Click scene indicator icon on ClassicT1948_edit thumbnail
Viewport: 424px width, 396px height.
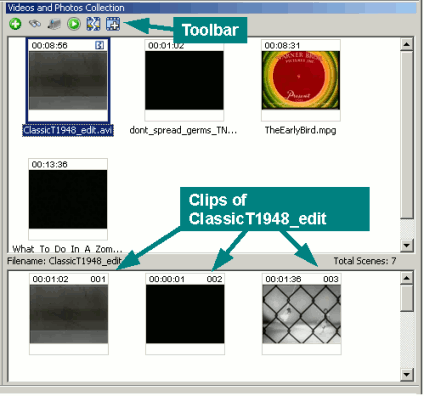(99, 45)
